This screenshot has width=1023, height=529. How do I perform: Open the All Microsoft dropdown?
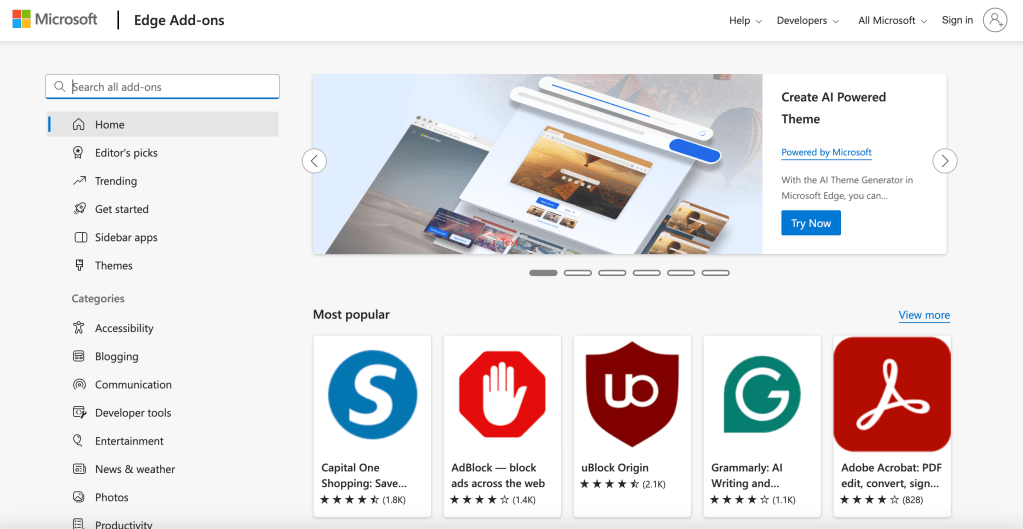(892, 21)
